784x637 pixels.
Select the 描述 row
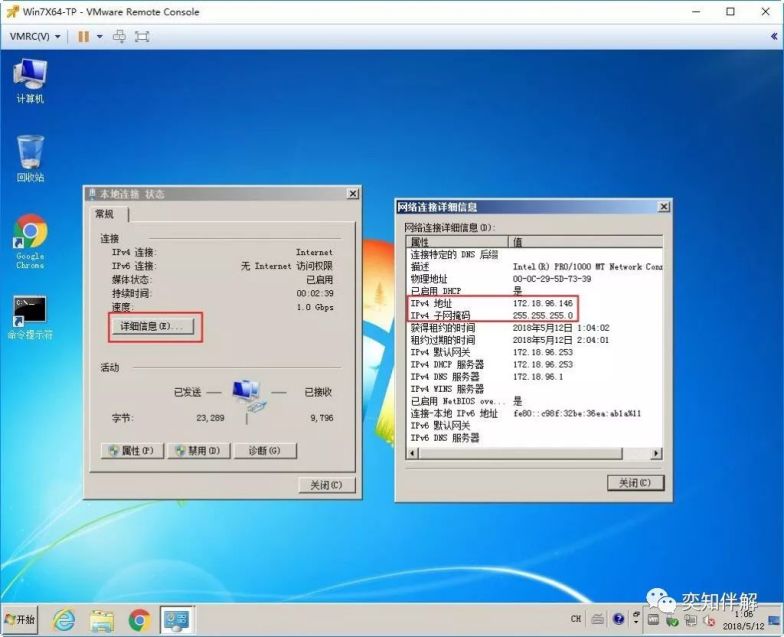pyautogui.click(x=535, y=266)
